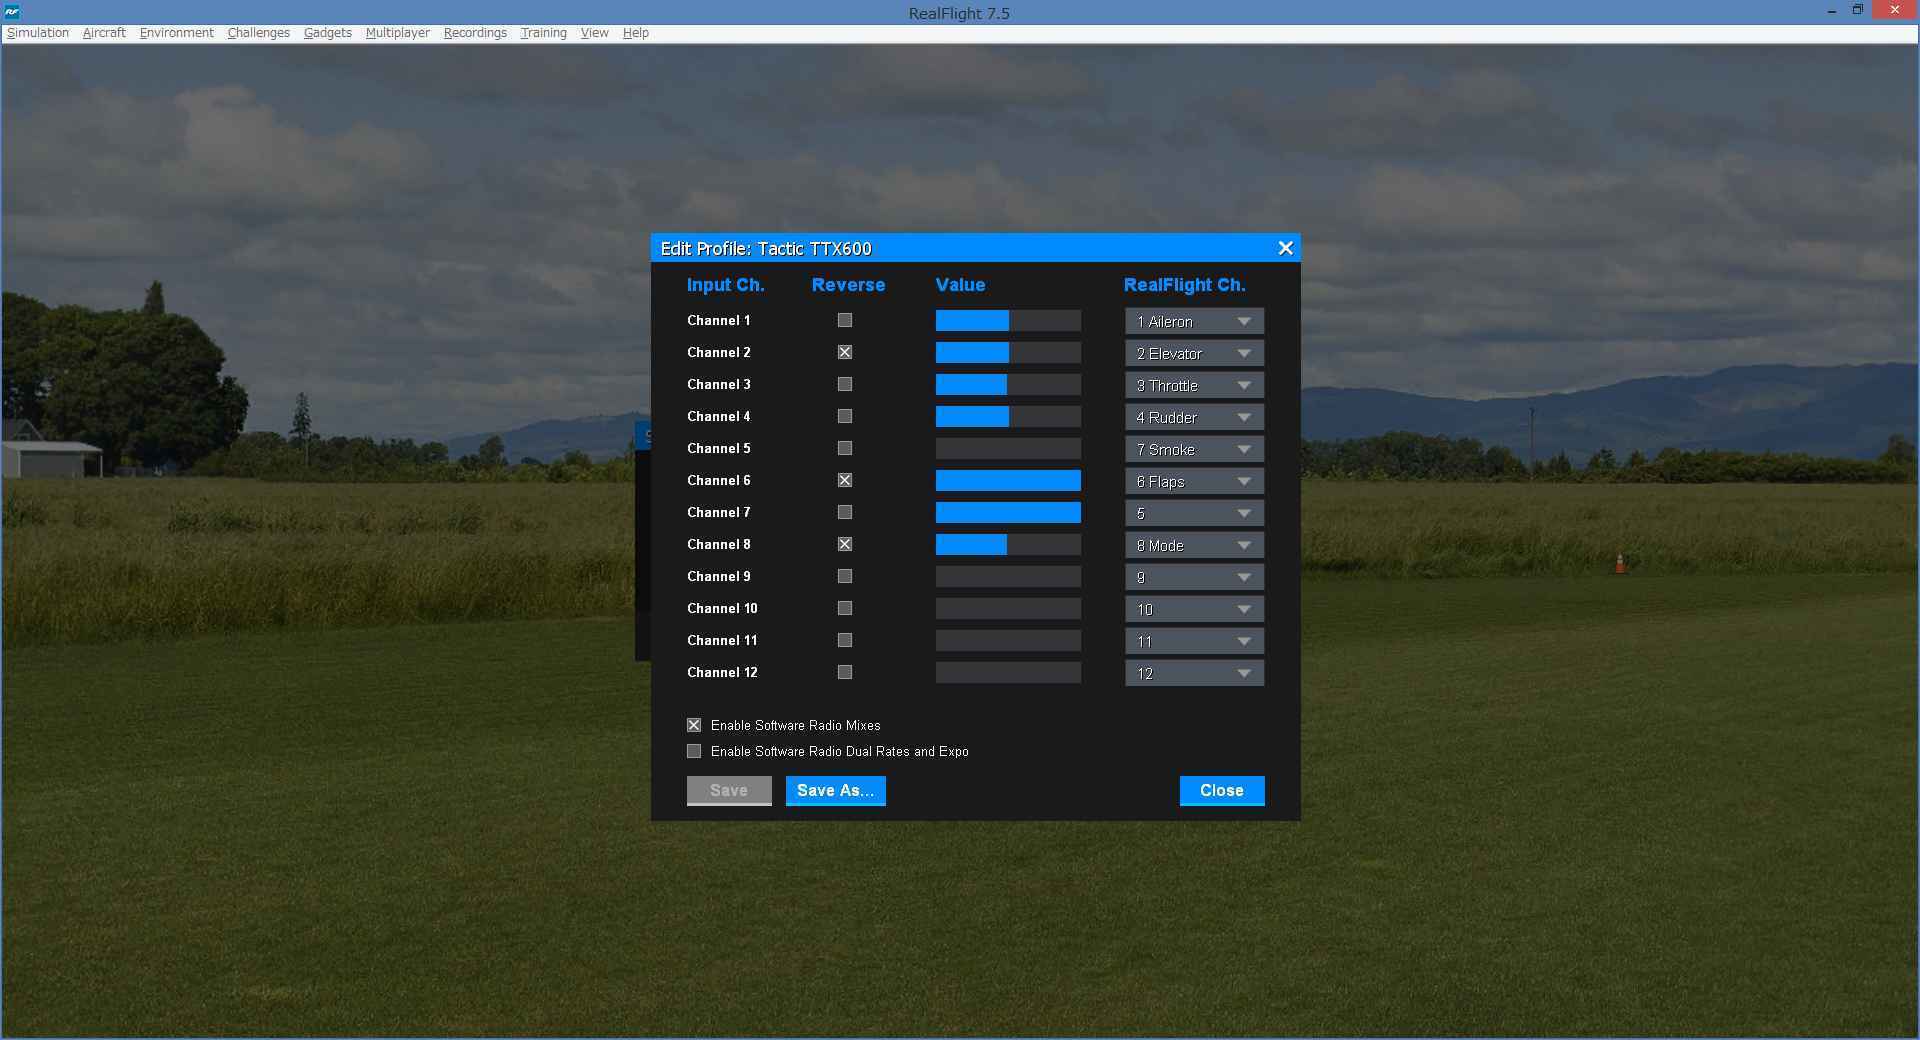Restore down the RealFlight window
This screenshot has height=1040, width=1920.
tap(1857, 11)
